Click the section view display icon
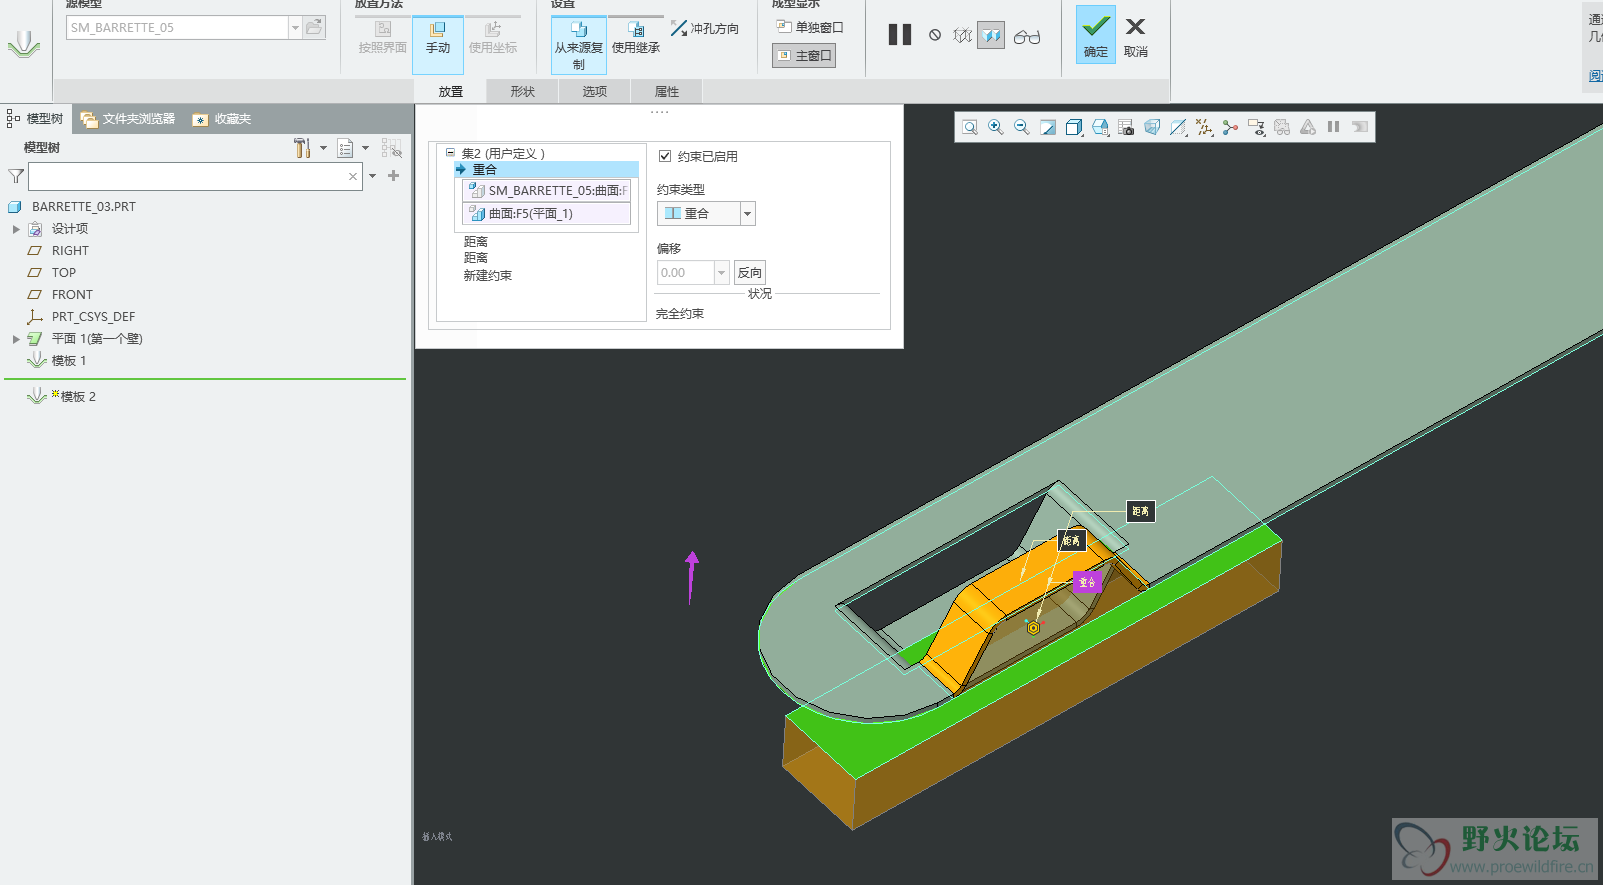 point(1178,127)
